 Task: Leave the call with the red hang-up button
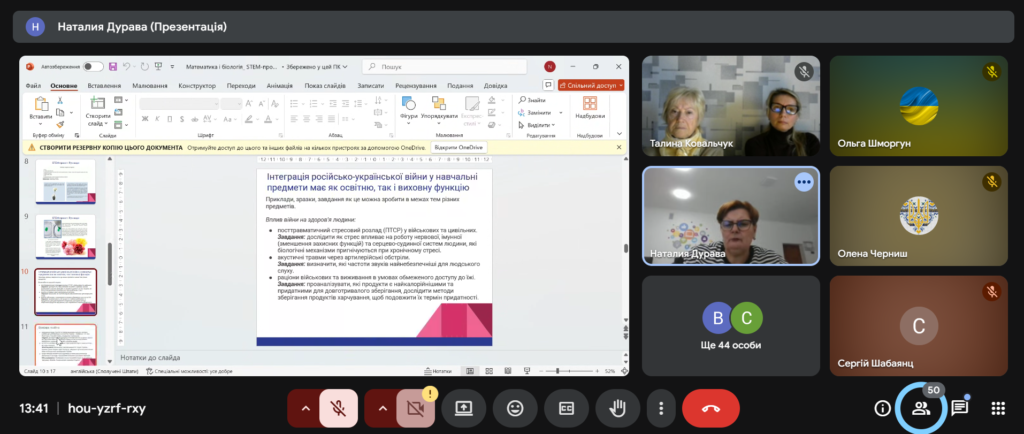point(710,408)
